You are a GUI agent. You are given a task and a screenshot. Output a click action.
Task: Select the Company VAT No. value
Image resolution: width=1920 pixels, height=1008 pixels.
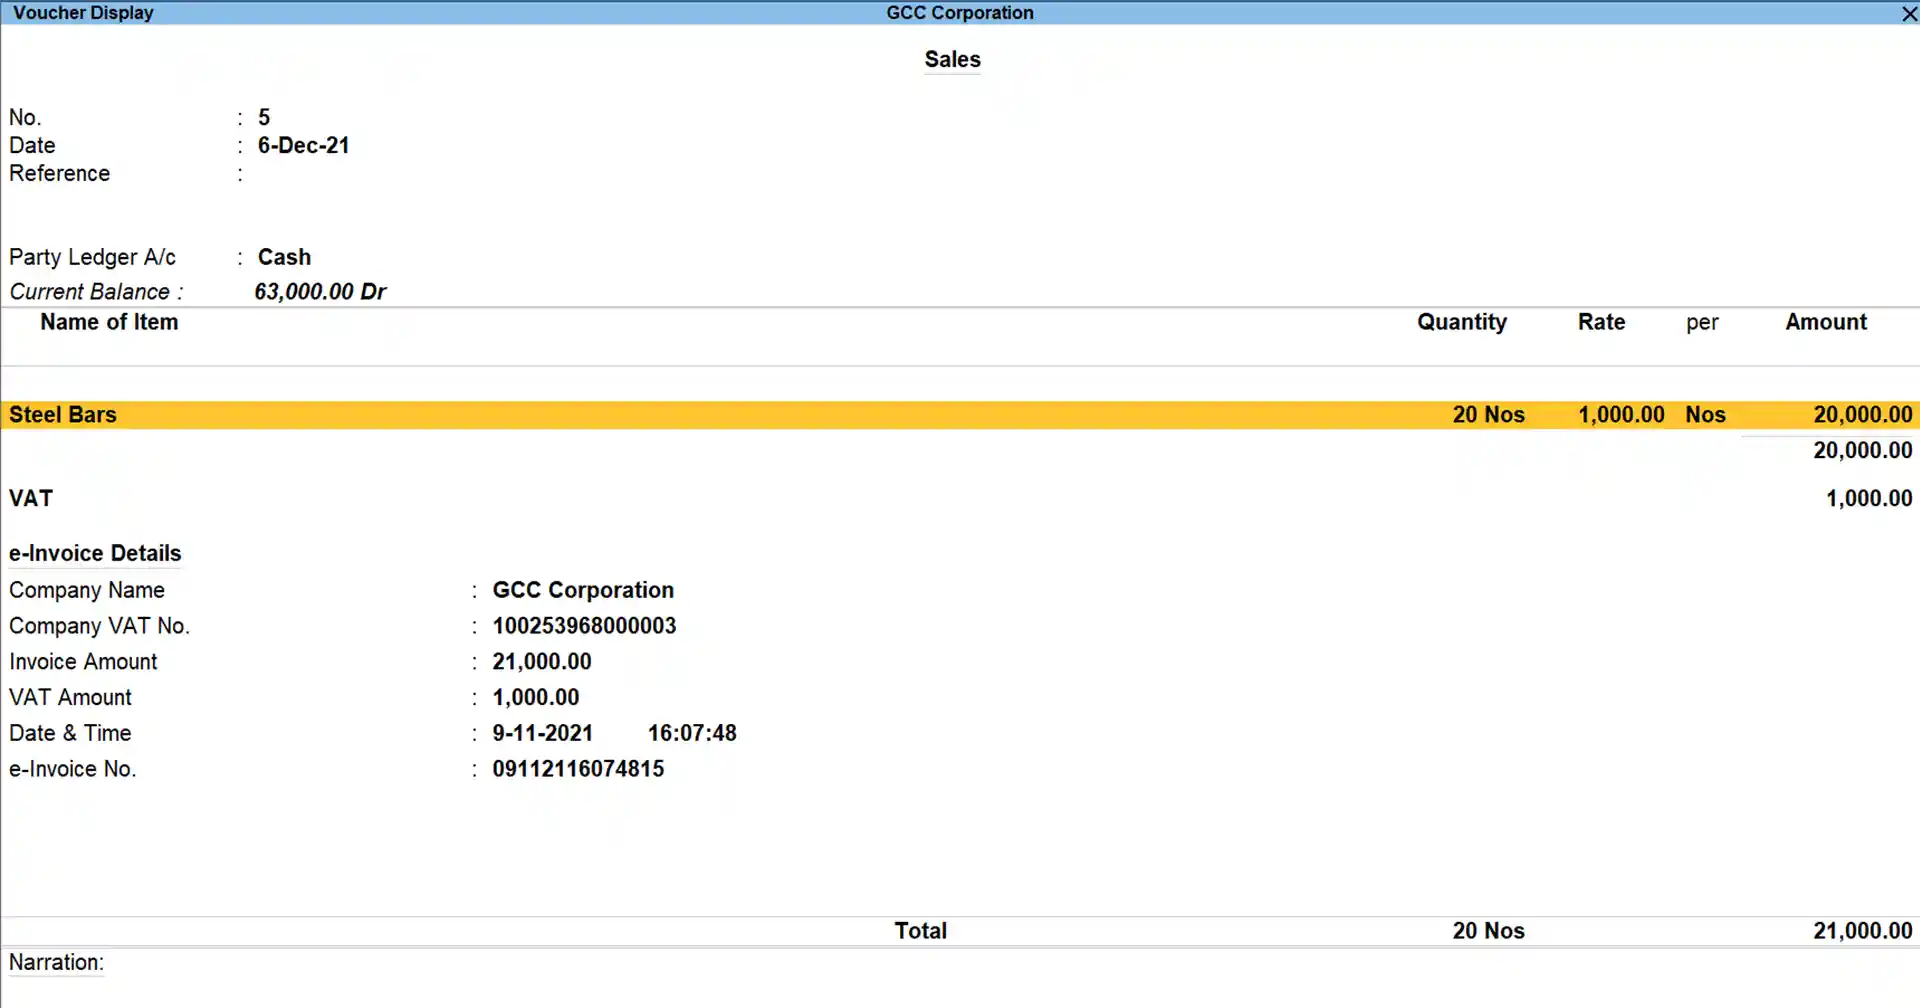click(x=584, y=625)
